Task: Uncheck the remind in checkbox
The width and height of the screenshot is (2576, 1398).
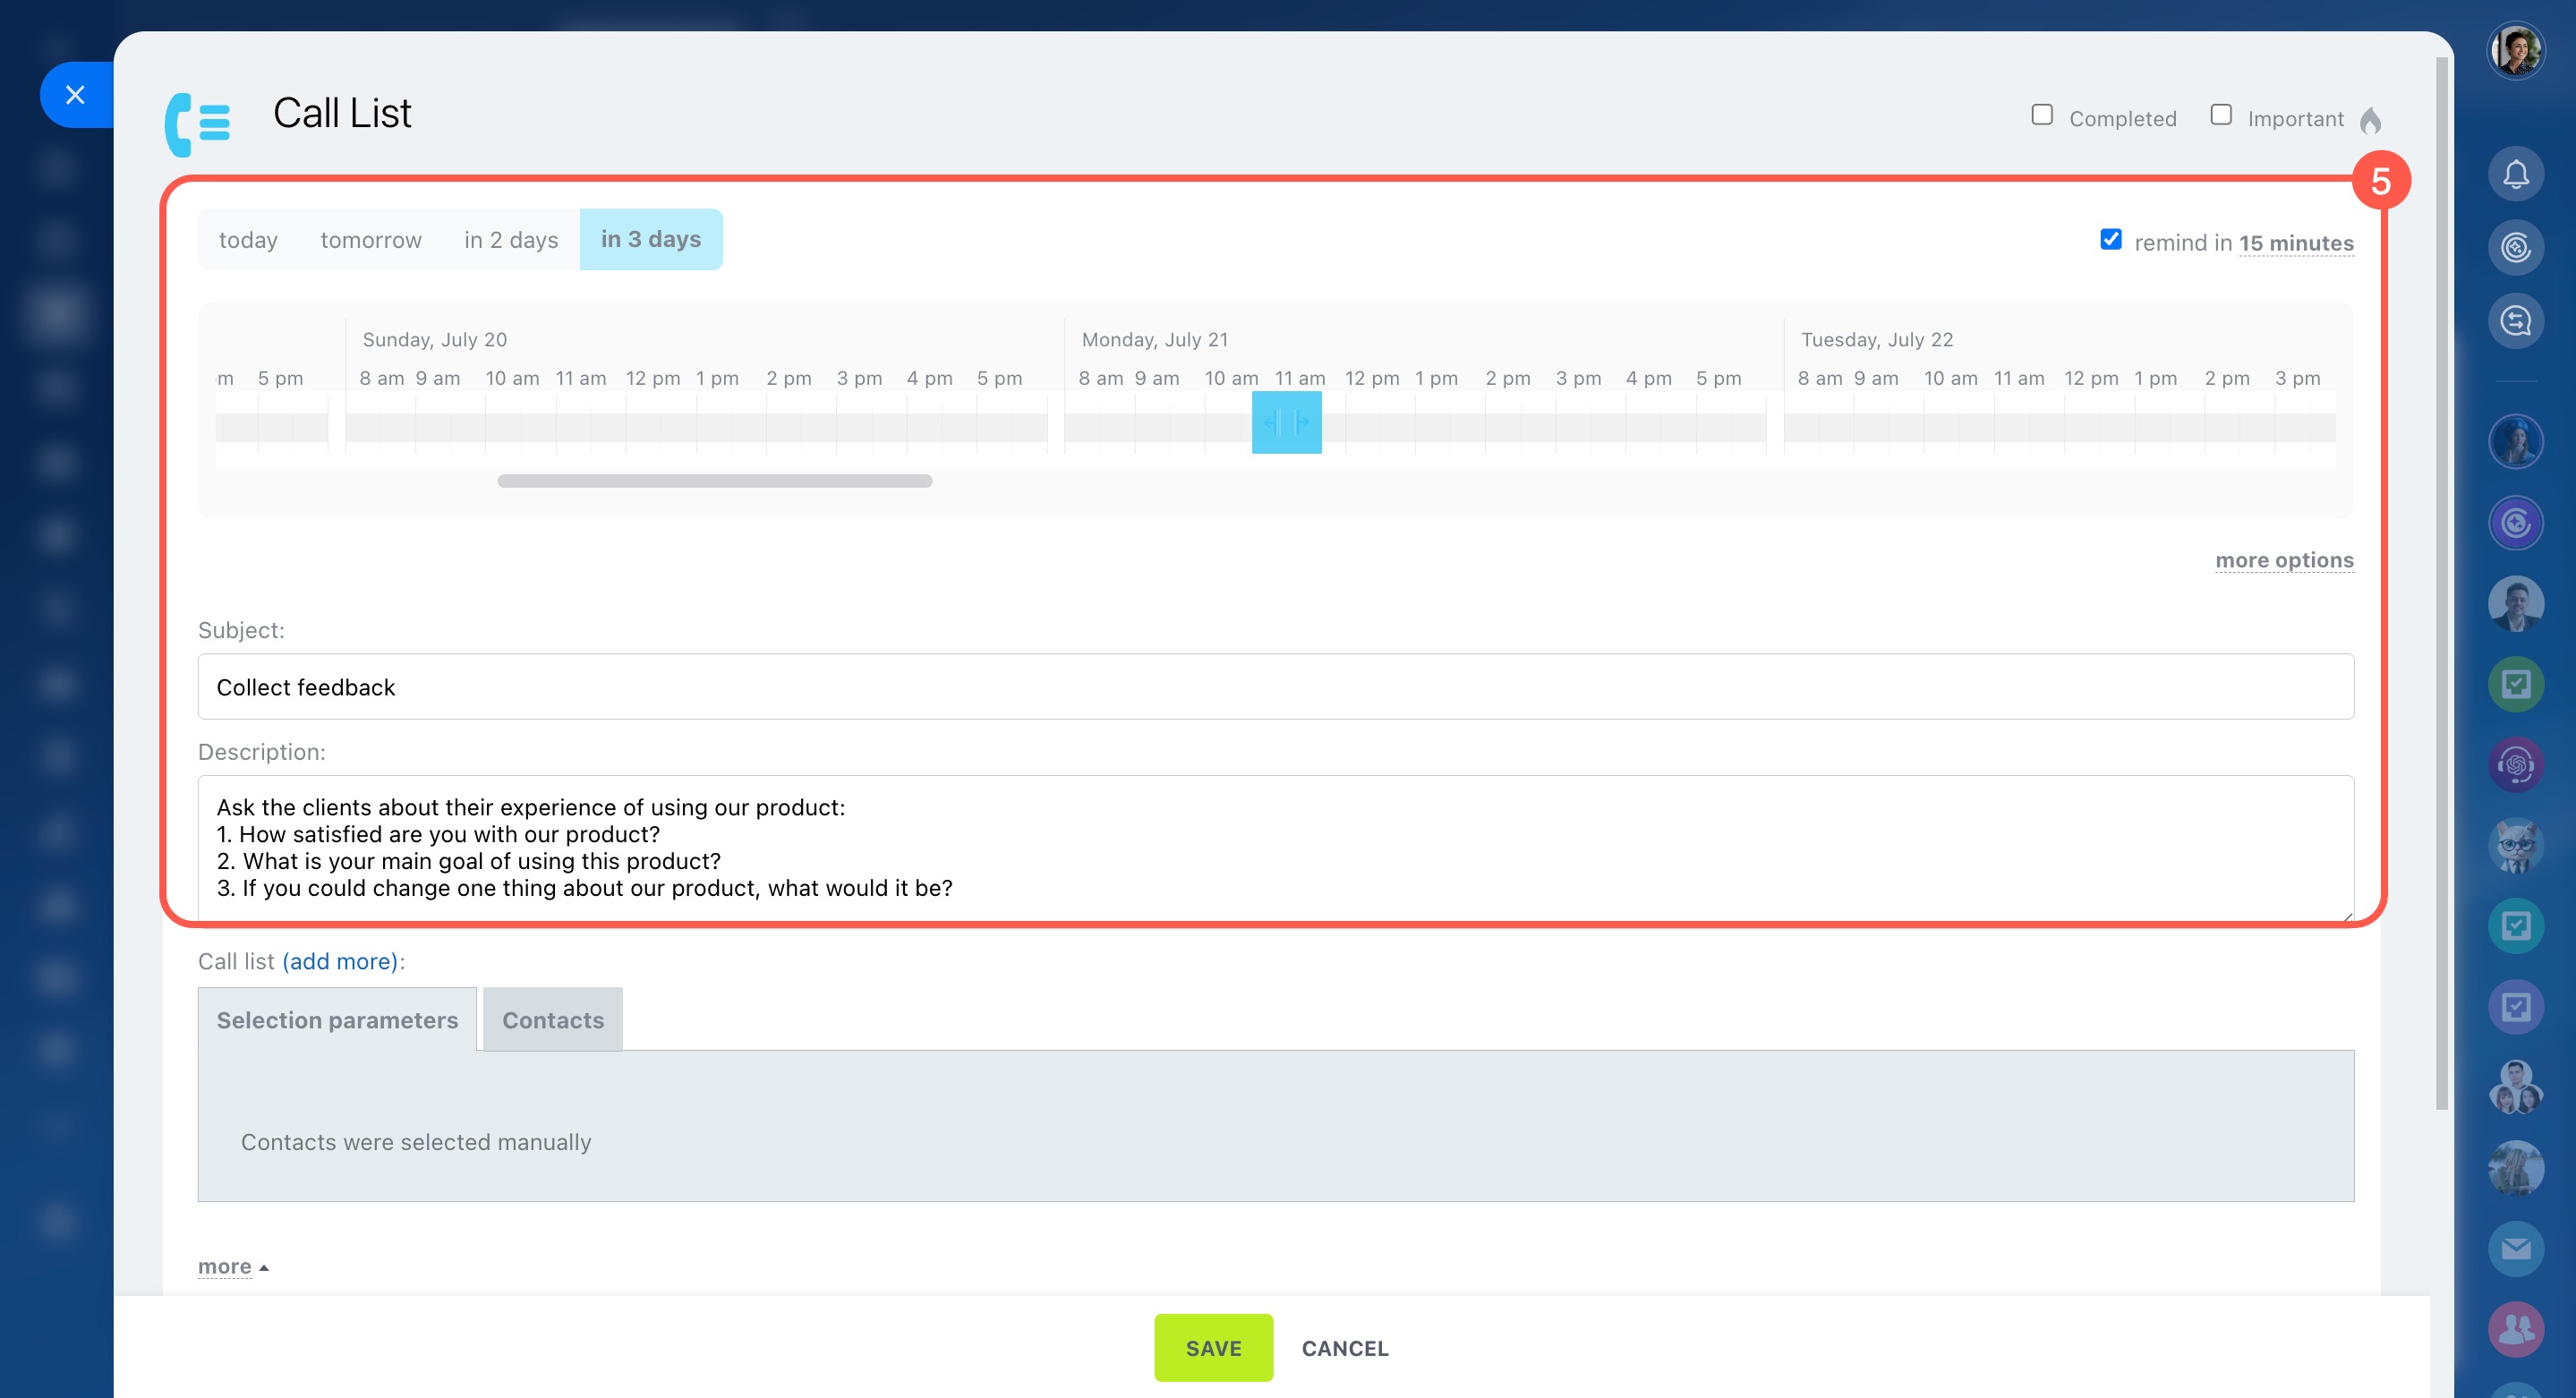Action: point(2110,240)
